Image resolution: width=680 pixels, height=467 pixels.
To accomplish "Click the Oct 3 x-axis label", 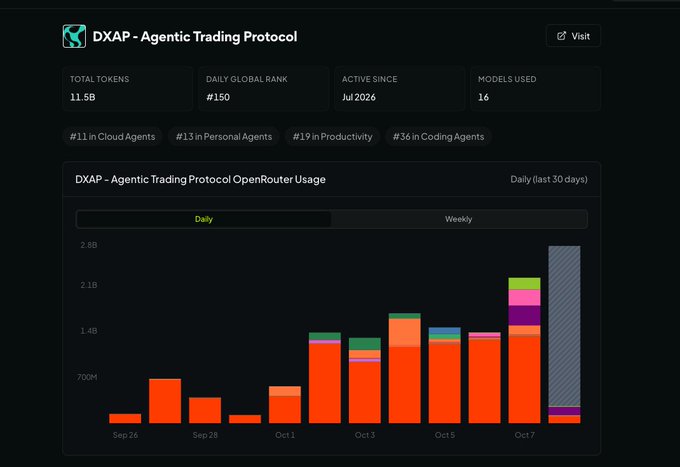I will tap(365, 435).
